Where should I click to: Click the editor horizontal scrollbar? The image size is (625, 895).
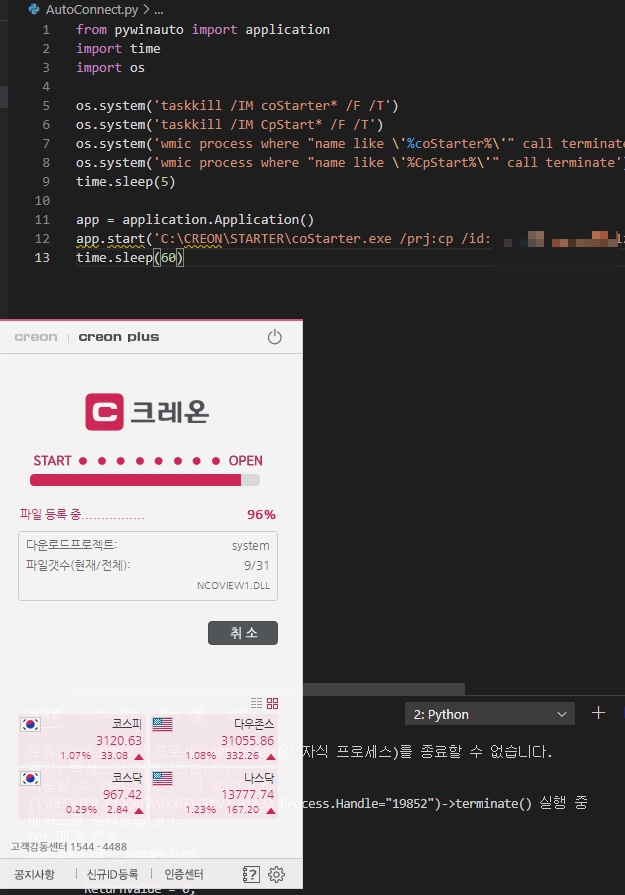tap(270, 689)
